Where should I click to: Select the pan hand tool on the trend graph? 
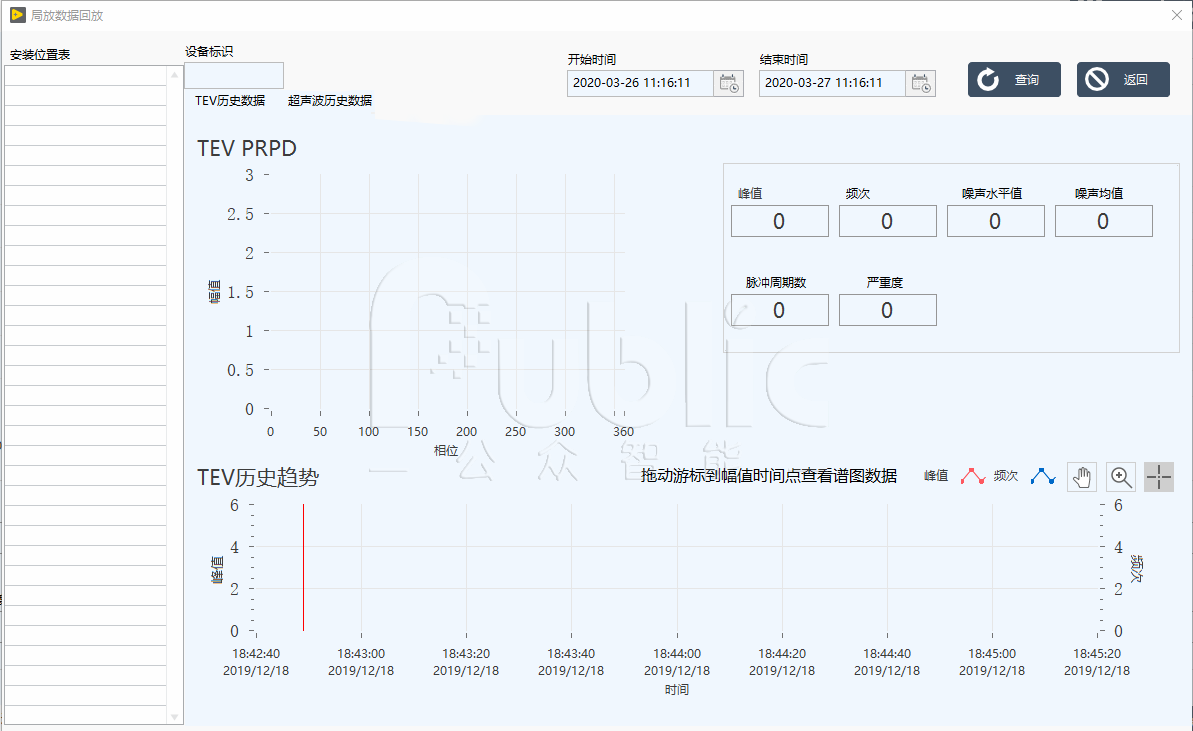(x=1081, y=477)
